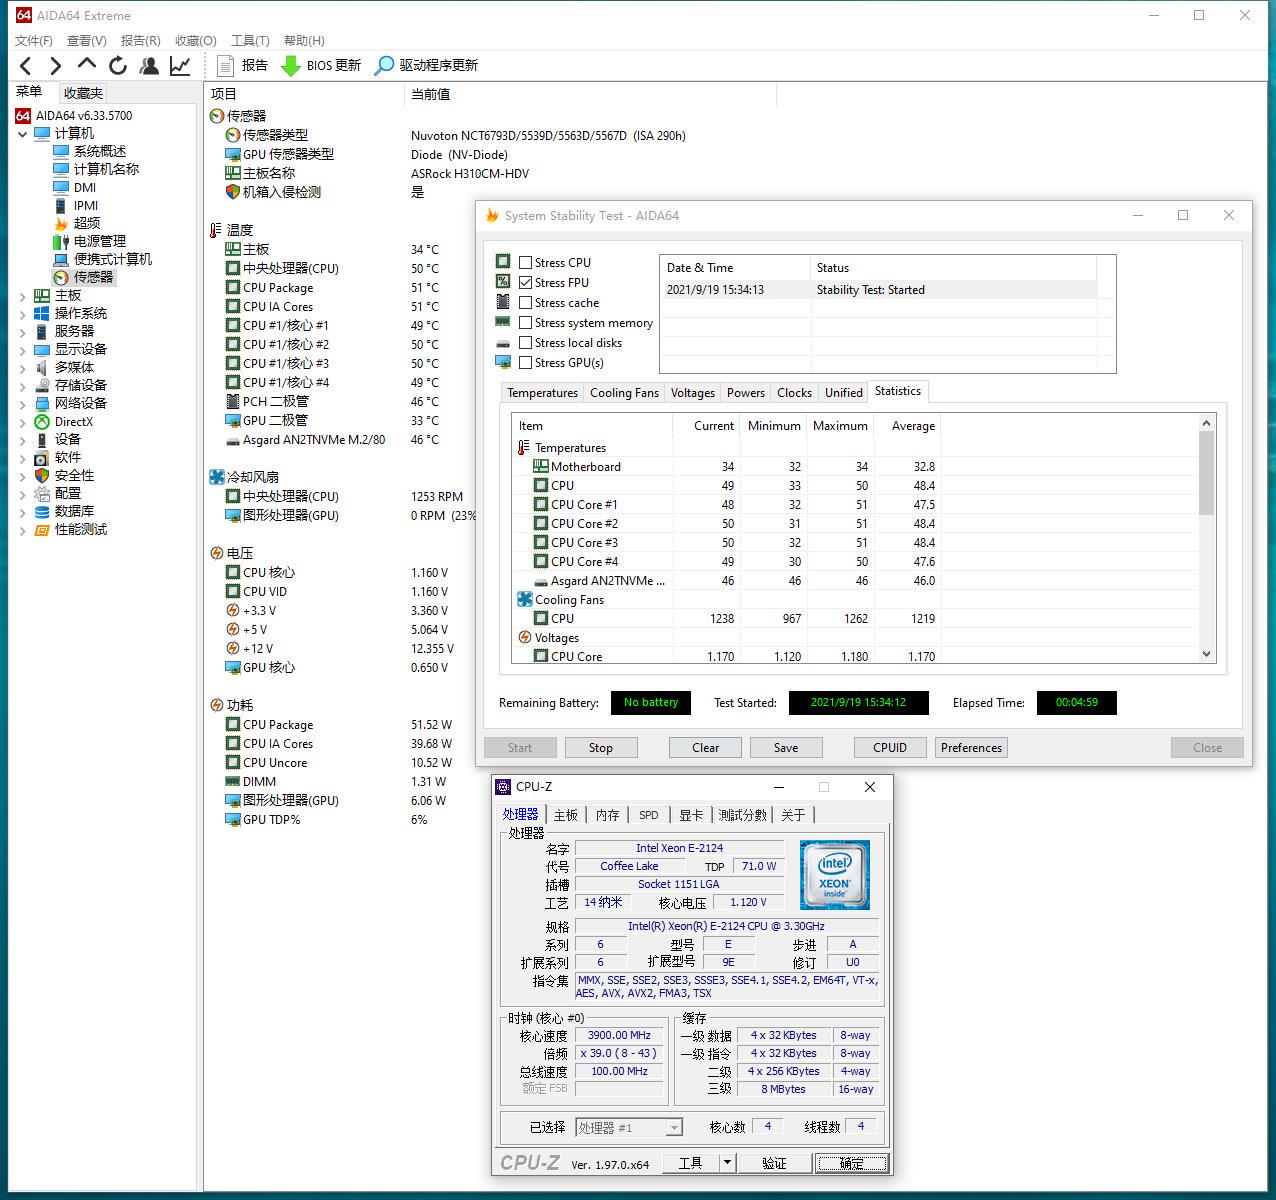Click the back navigation arrow in toolbar
Image resolution: width=1276 pixels, height=1200 pixels.
(x=26, y=66)
